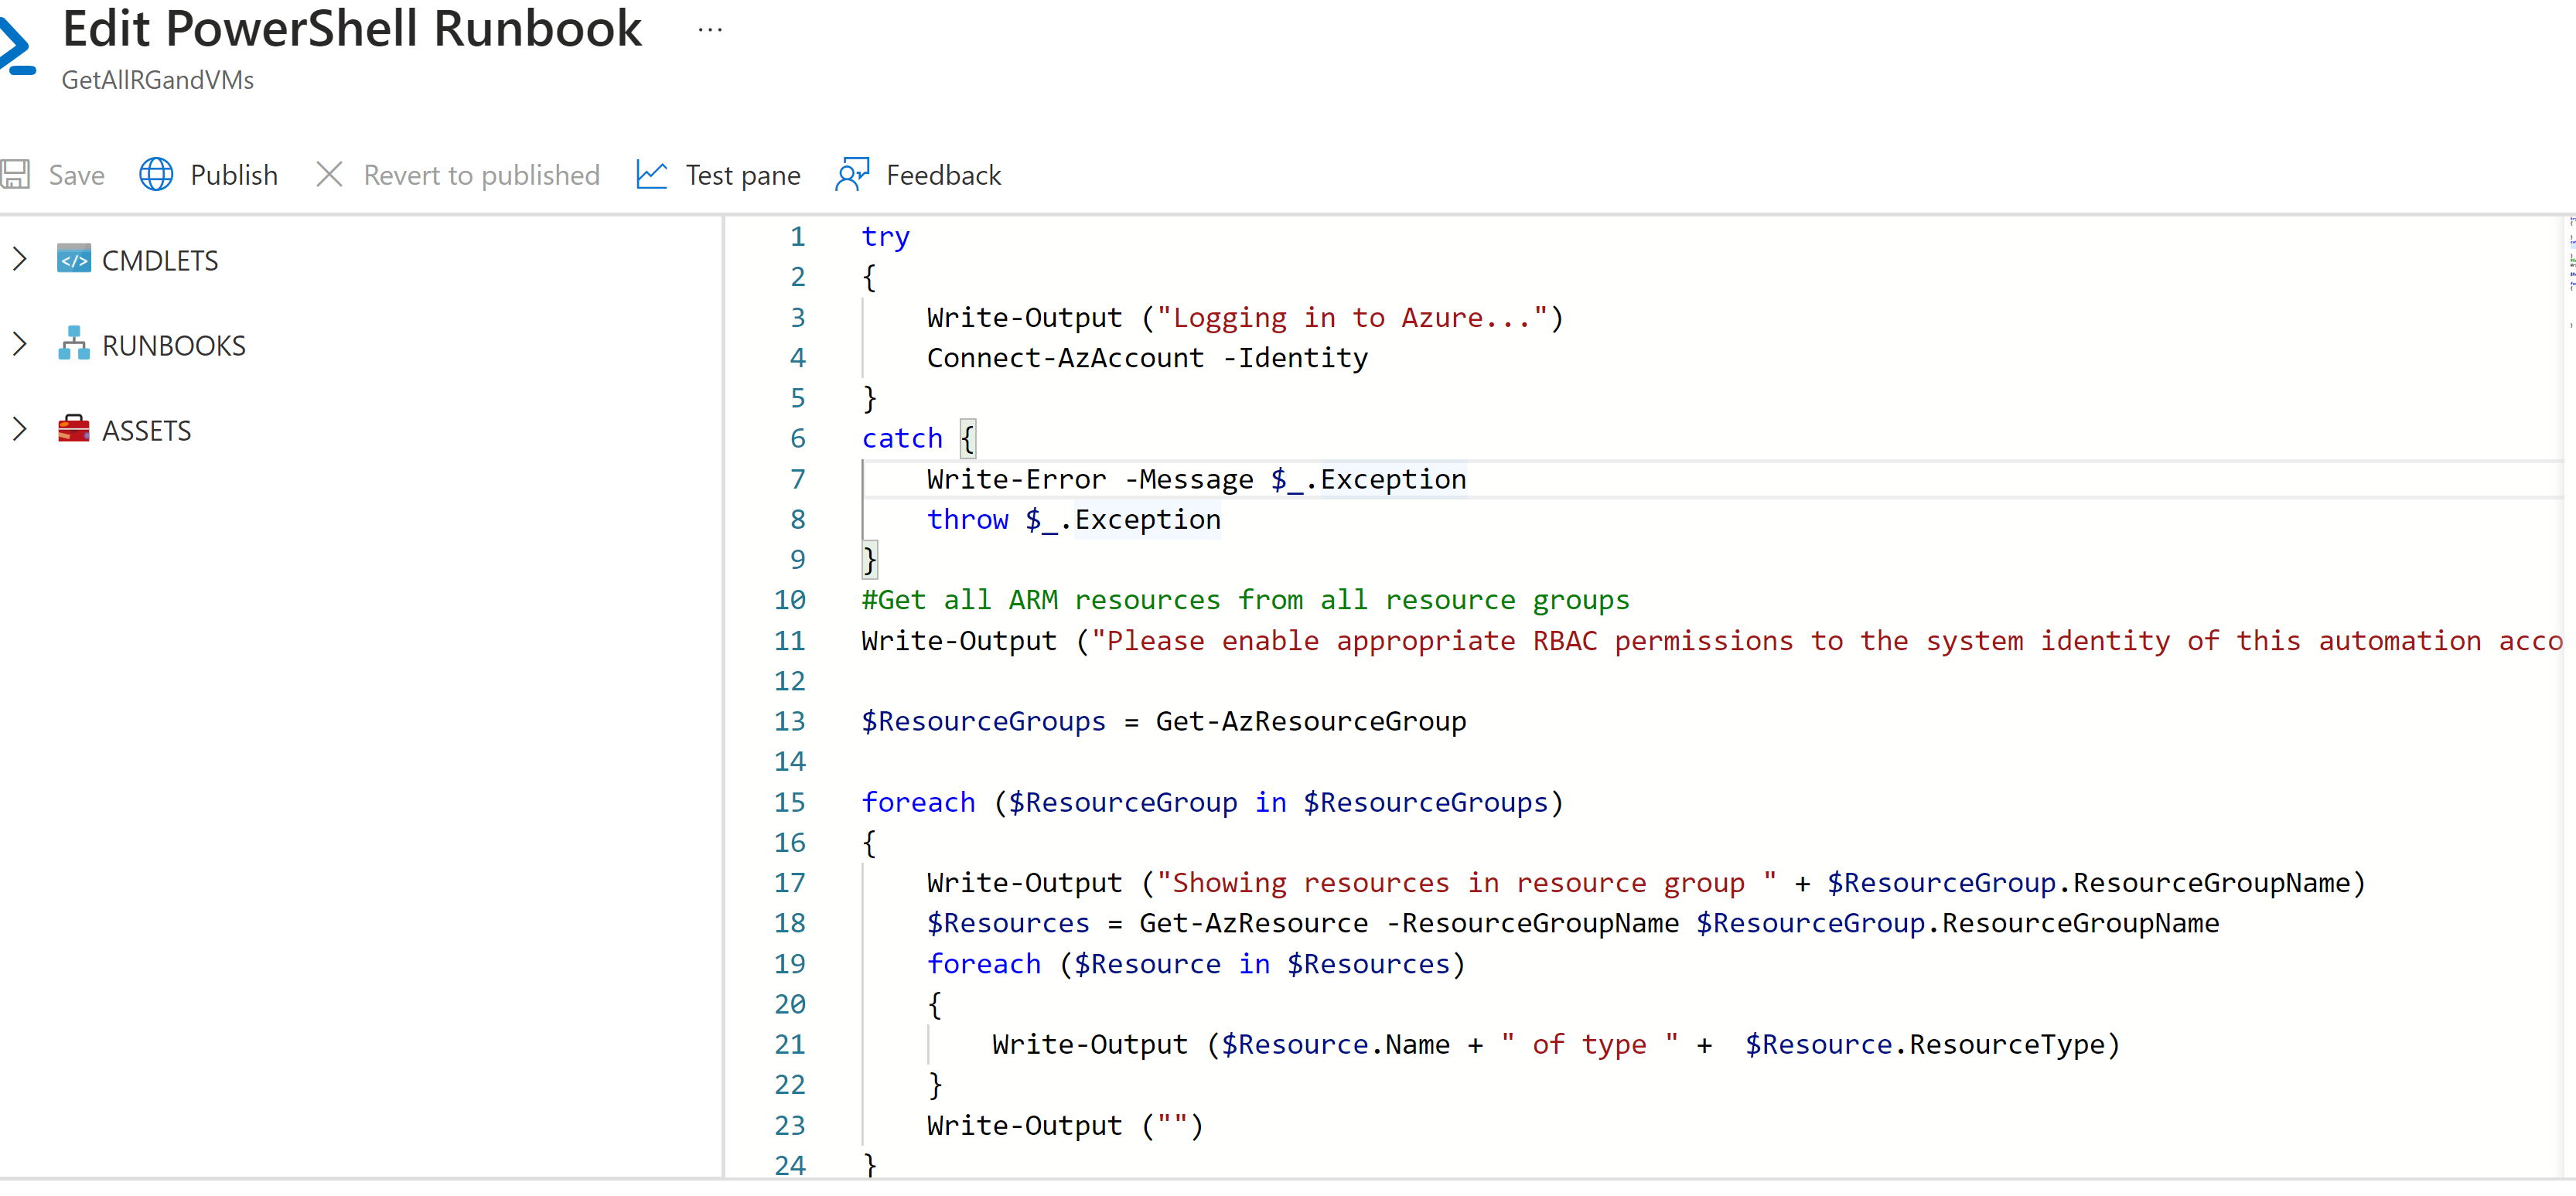Expand the RUNBOOKS tree node
This screenshot has width=2576, height=1196.
click(x=19, y=344)
